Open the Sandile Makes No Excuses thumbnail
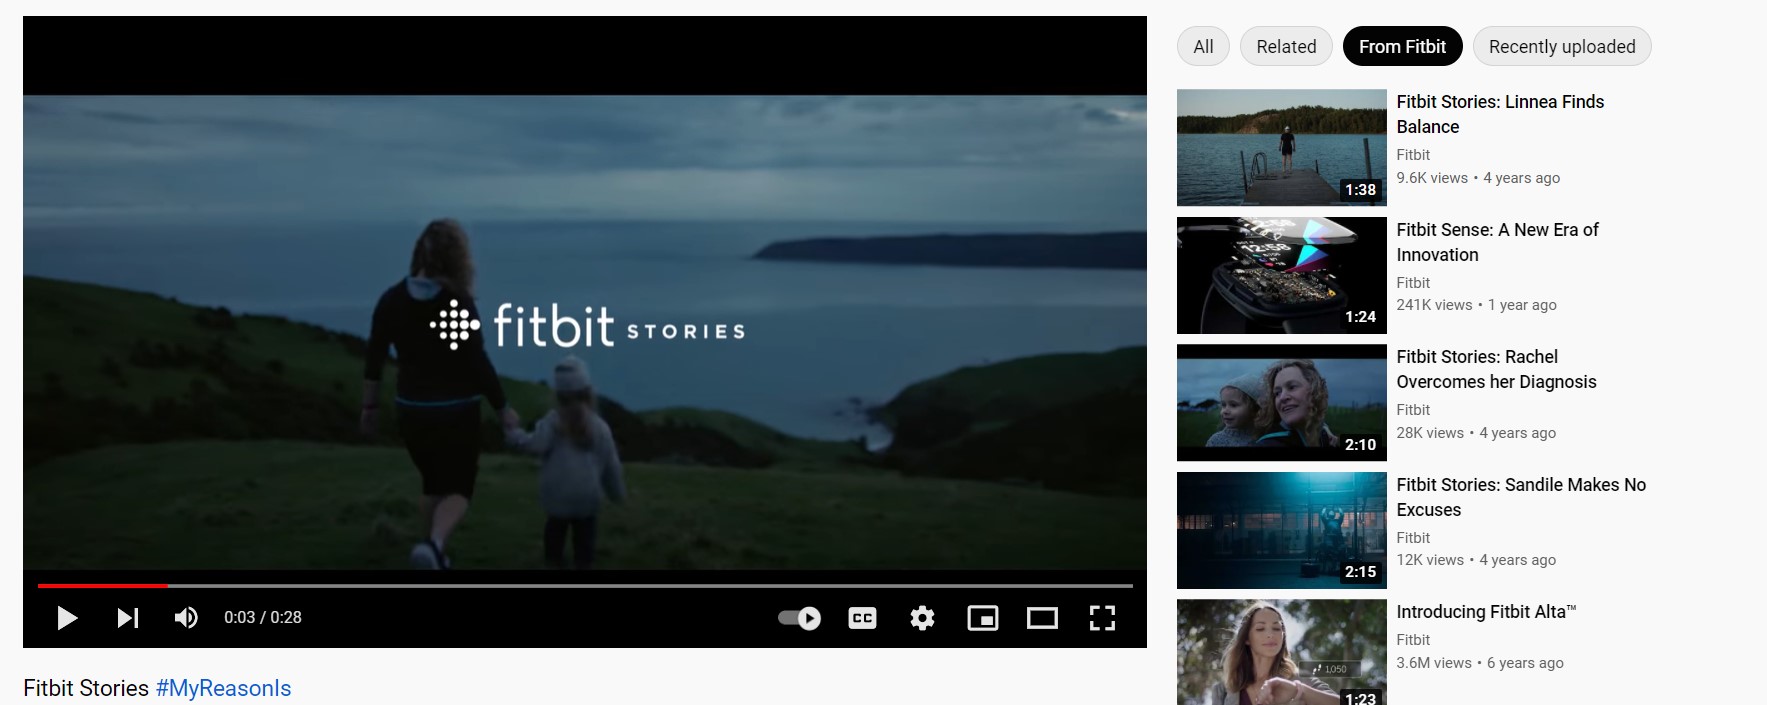Image resolution: width=1767 pixels, height=705 pixels. pyautogui.click(x=1281, y=530)
